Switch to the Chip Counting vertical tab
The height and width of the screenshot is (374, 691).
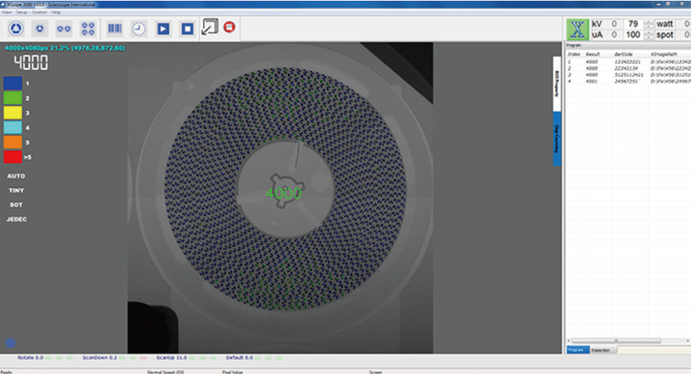(557, 139)
